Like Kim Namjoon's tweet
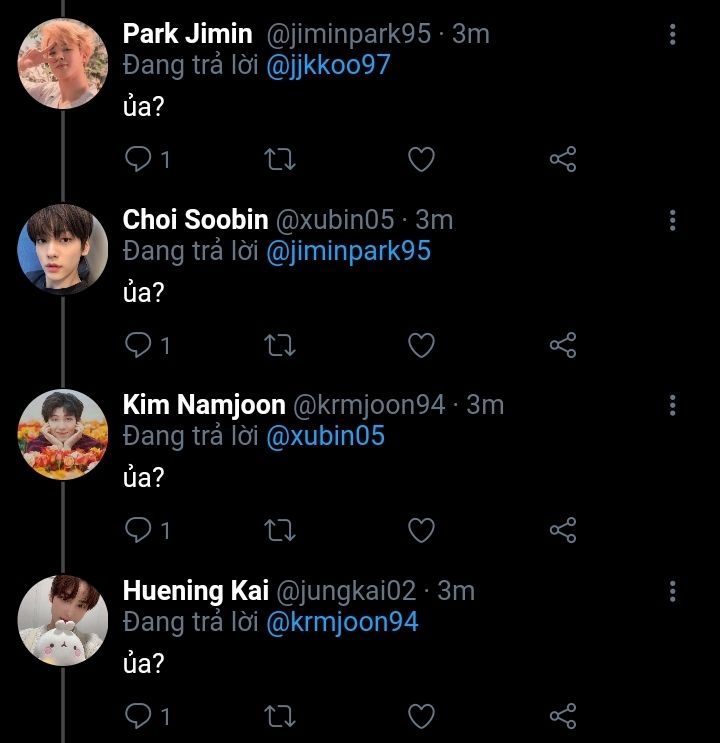This screenshot has height=743, width=720. click(422, 530)
